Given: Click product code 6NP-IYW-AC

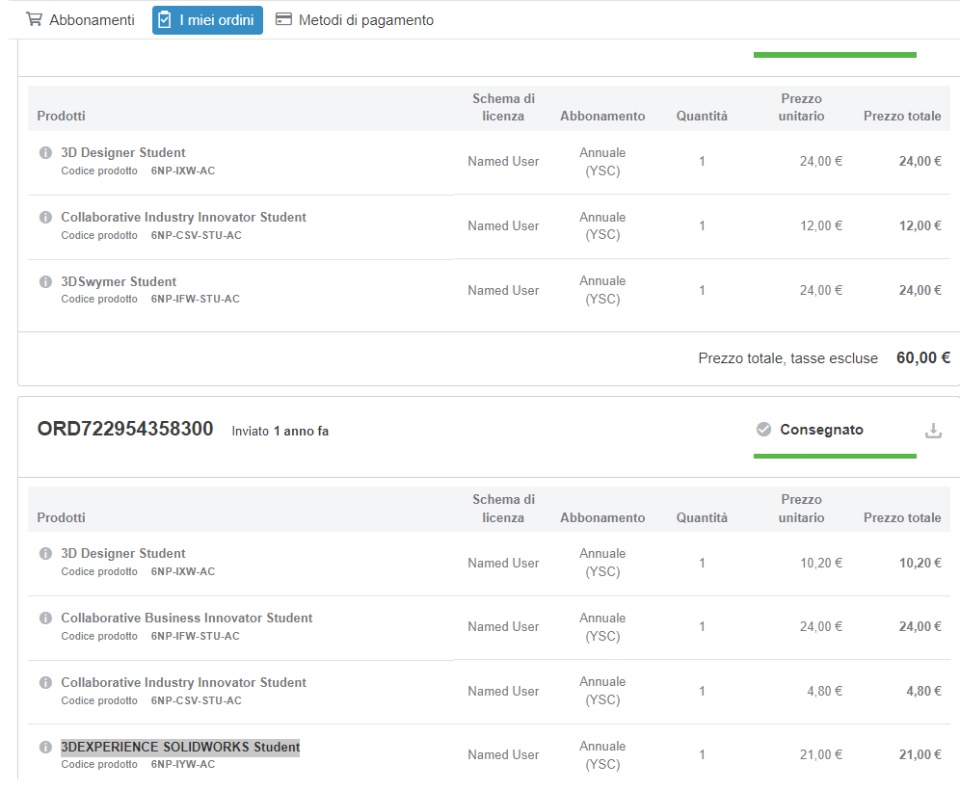Looking at the screenshot, I should (182, 765).
